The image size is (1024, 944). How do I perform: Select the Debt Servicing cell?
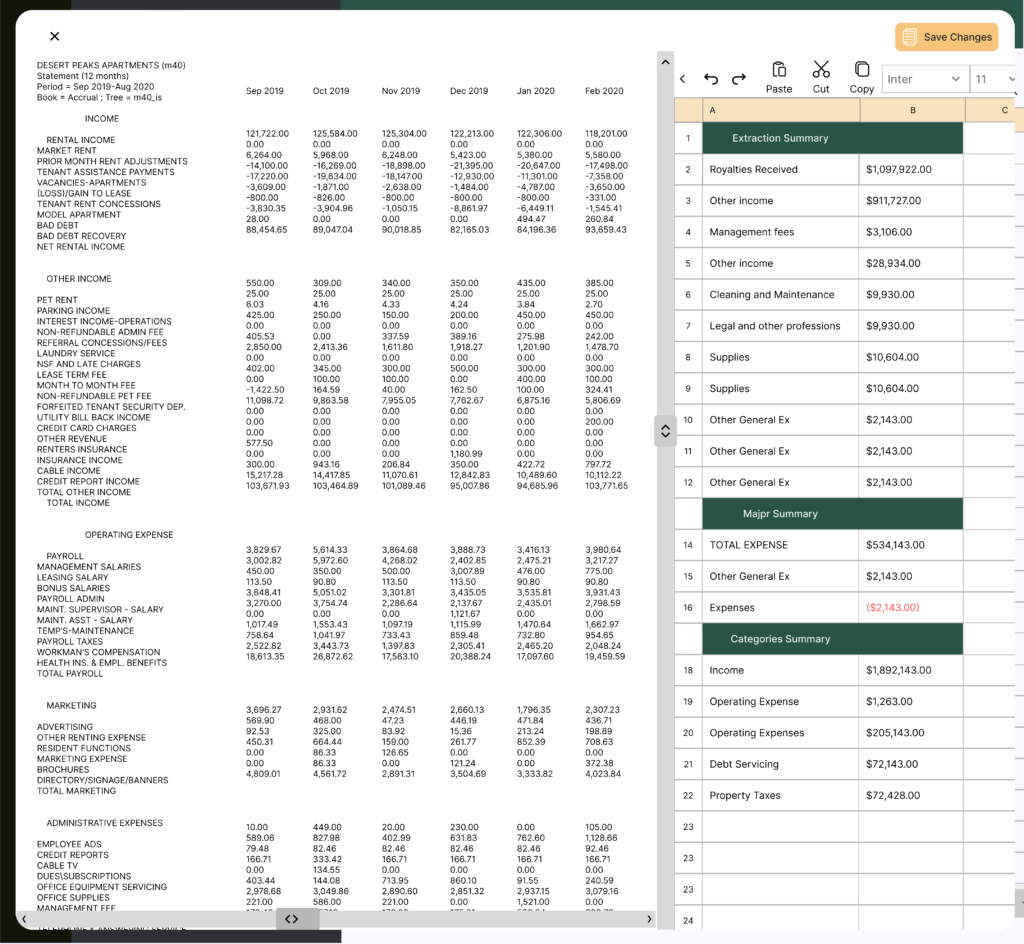(x=780, y=764)
